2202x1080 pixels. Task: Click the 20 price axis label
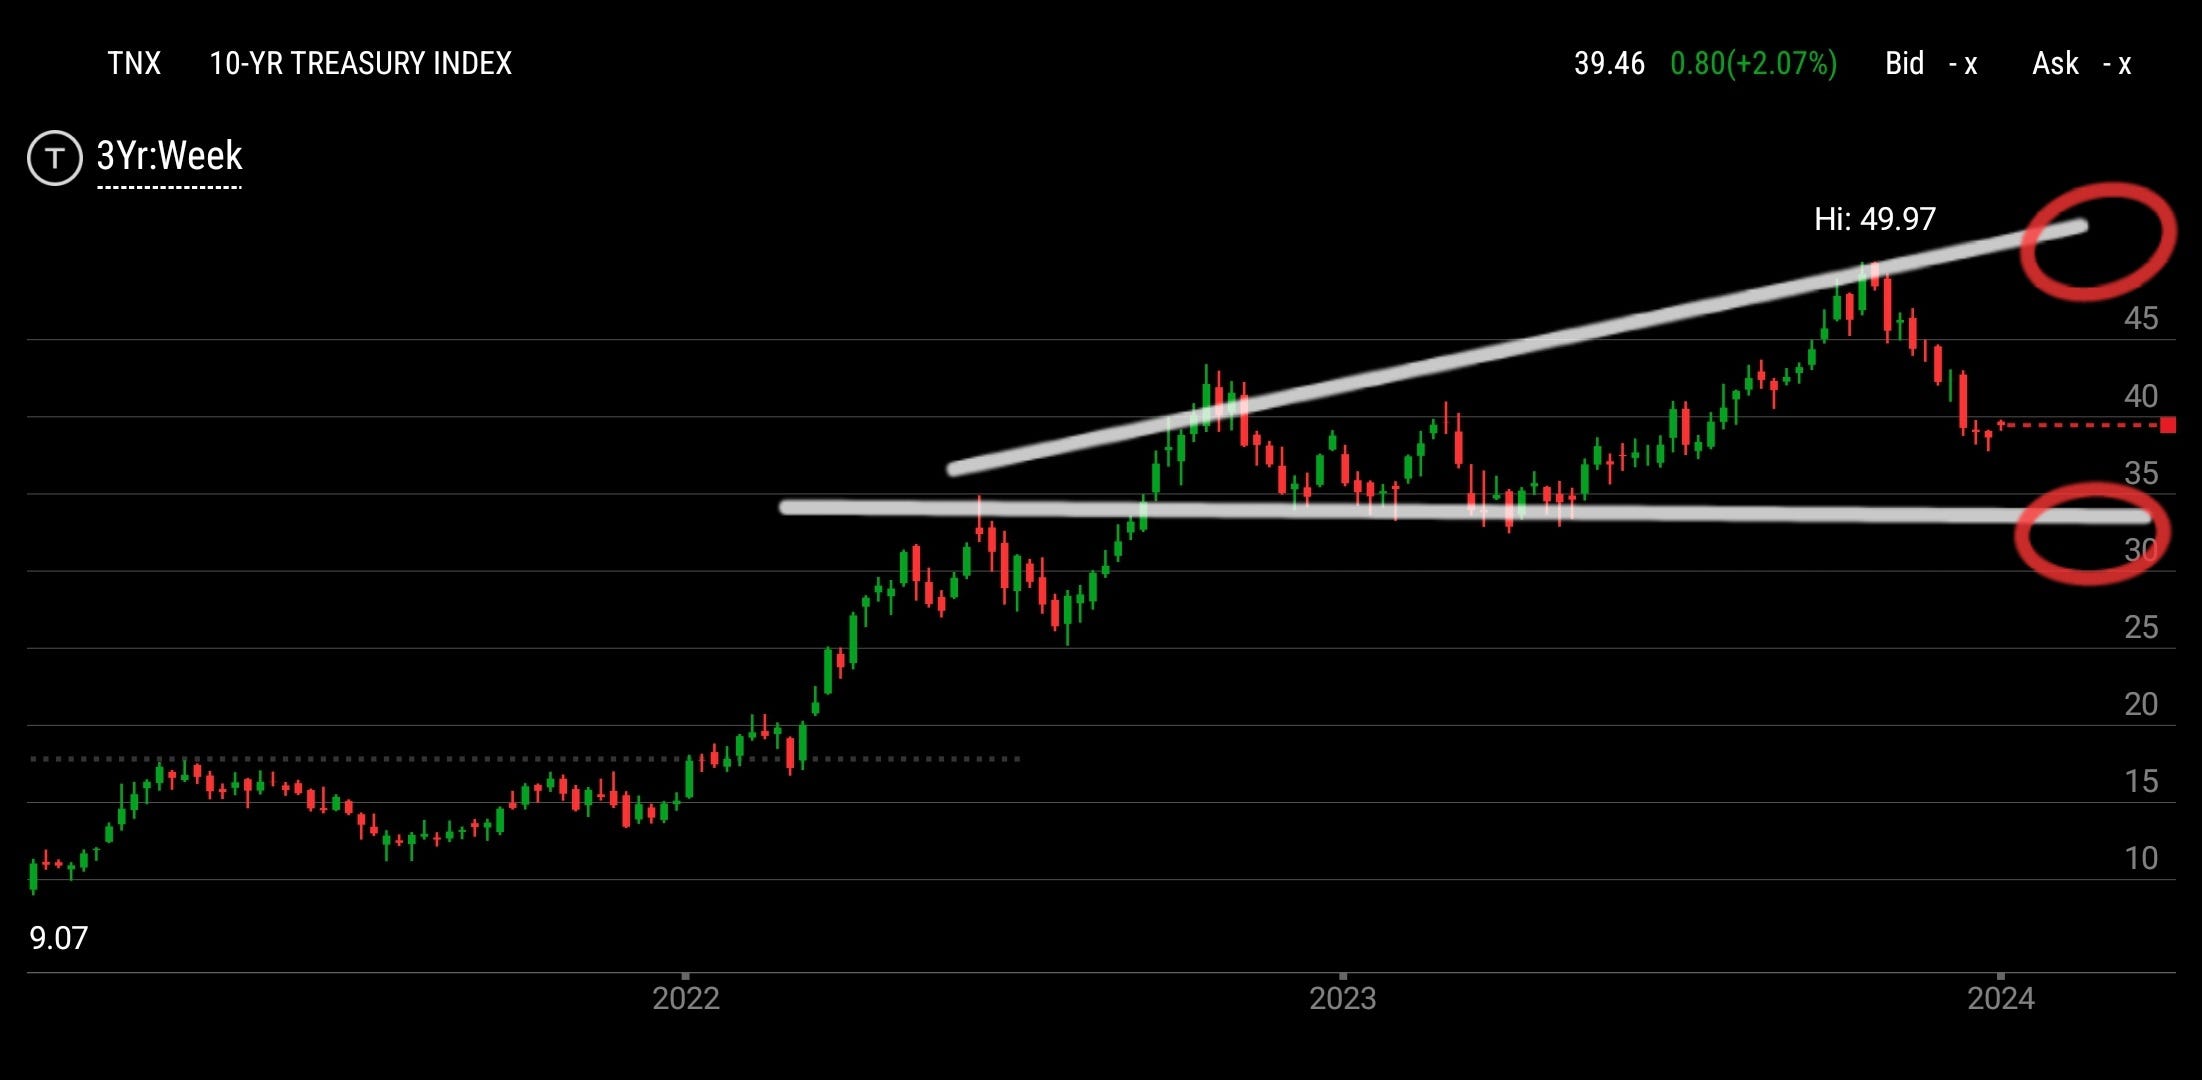(2141, 704)
